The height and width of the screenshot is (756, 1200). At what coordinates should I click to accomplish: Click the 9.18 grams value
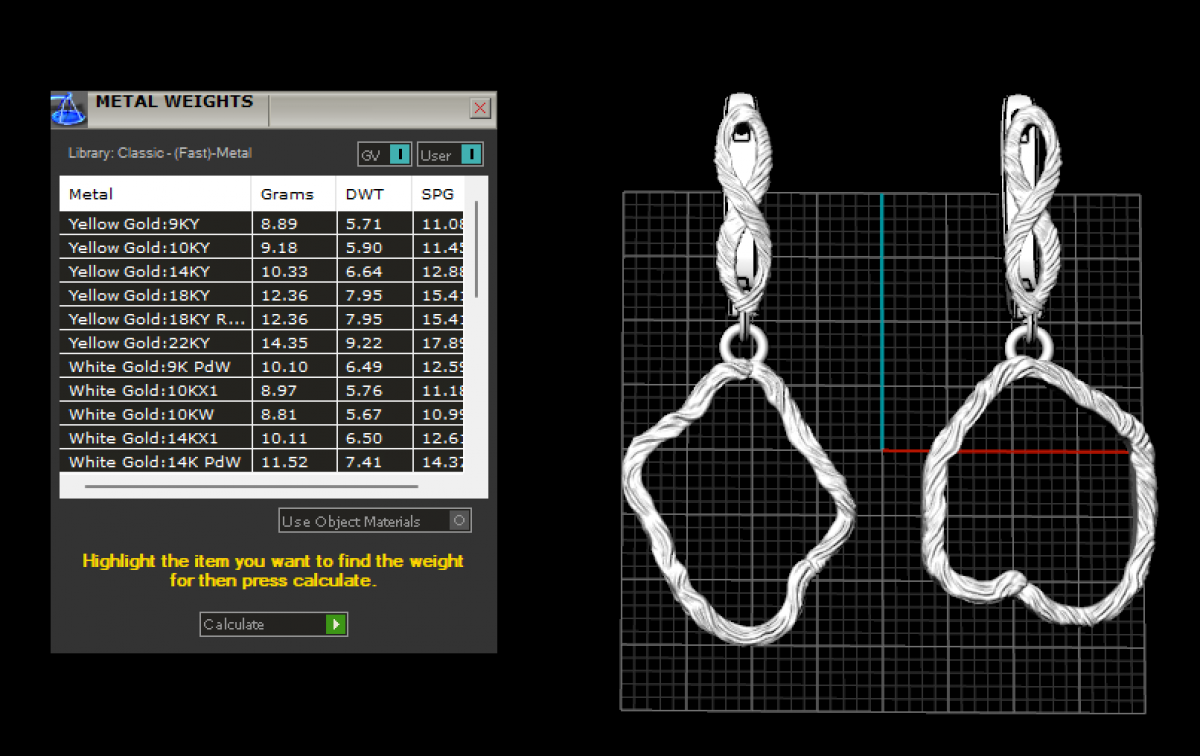278,247
